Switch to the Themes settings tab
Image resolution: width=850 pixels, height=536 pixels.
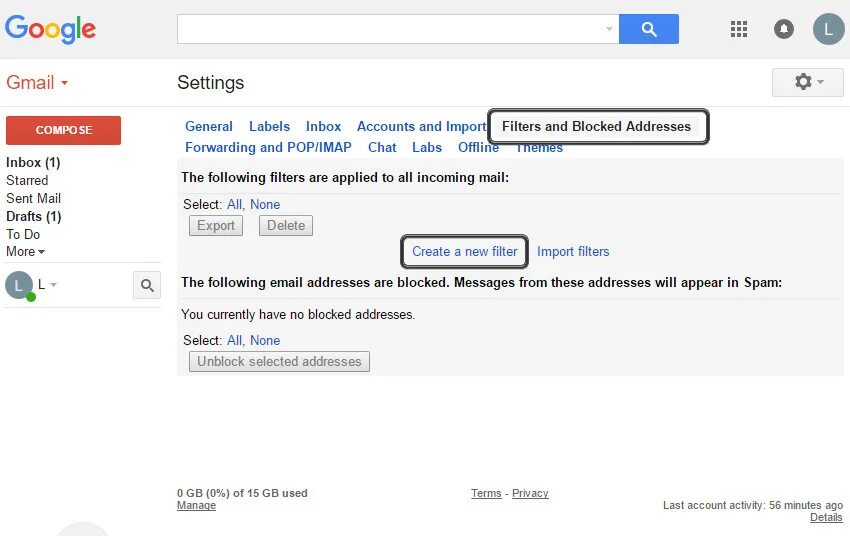tap(539, 147)
